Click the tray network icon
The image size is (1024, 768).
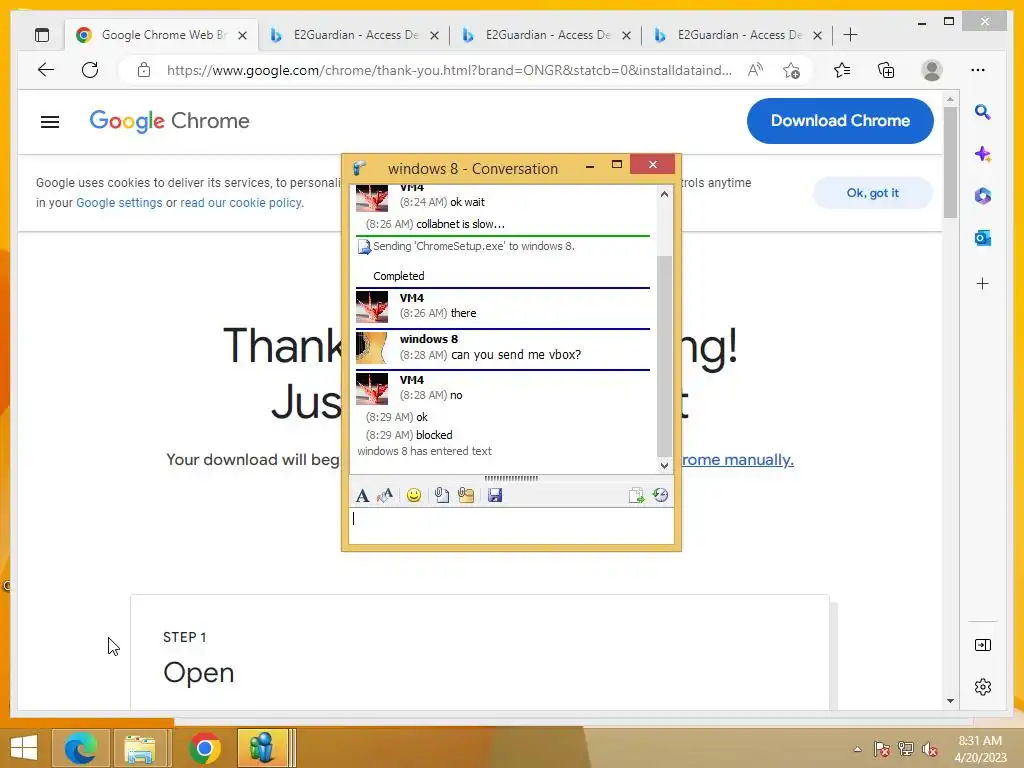coord(905,749)
